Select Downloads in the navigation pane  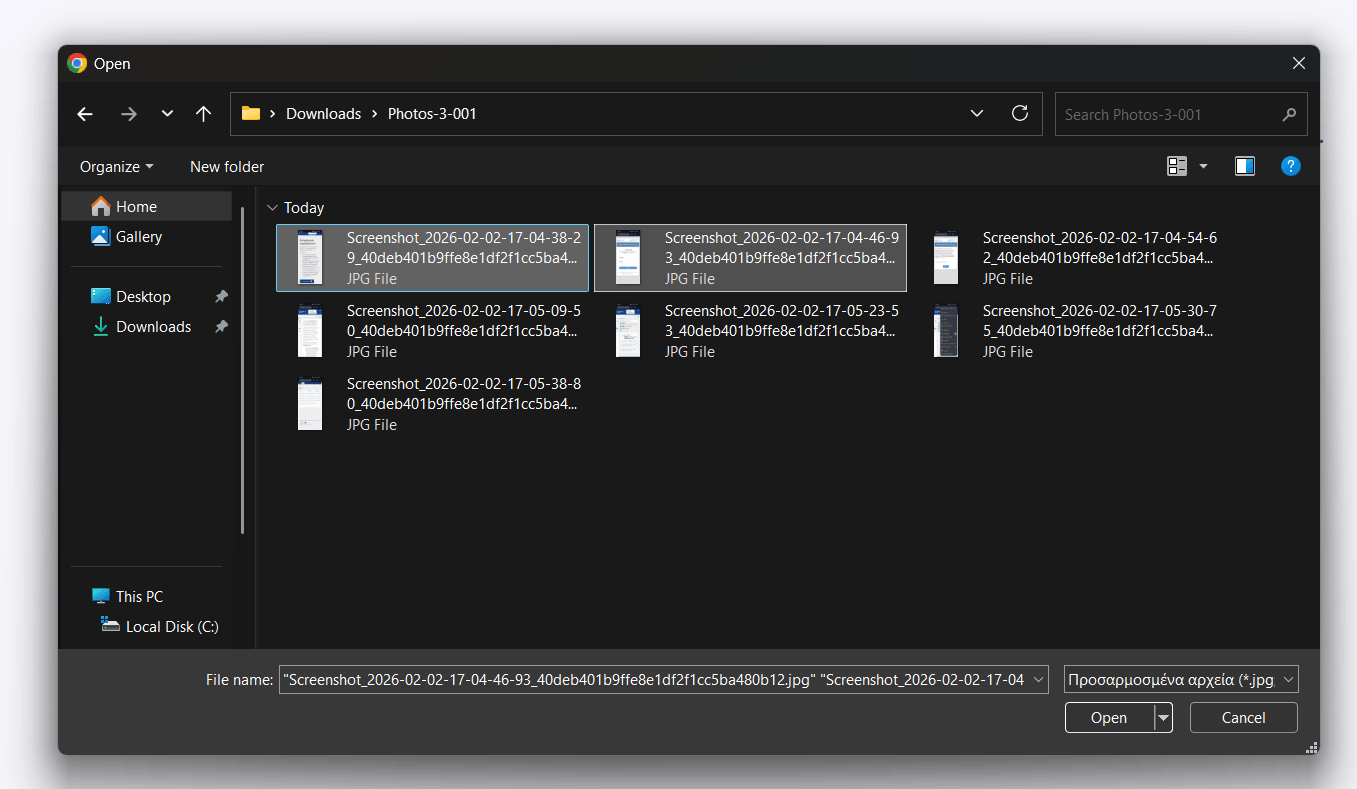click(x=153, y=327)
